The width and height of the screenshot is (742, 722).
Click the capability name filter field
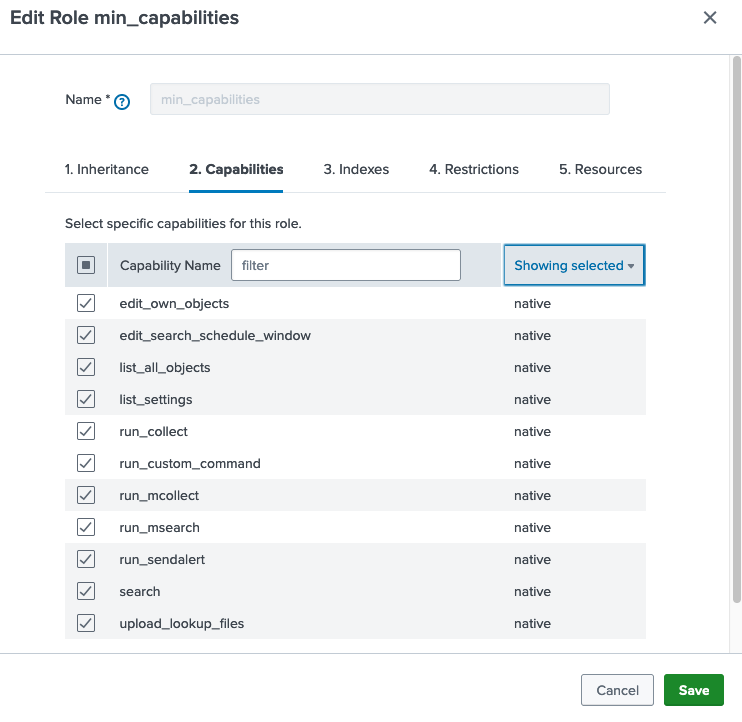click(x=345, y=265)
